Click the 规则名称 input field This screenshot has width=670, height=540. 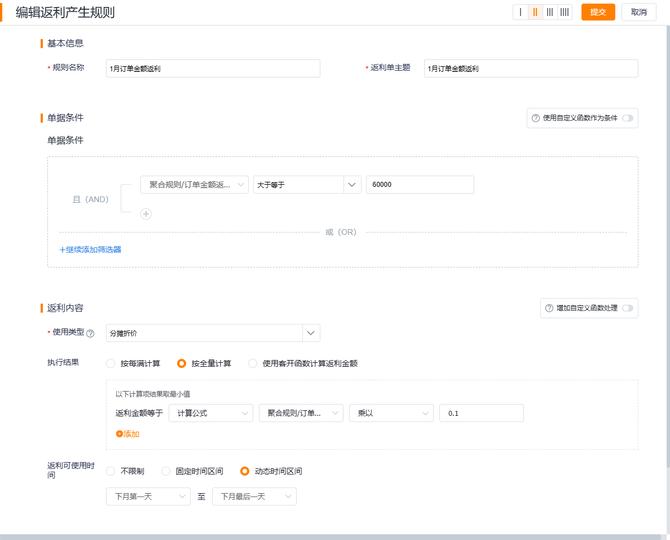pyautogui.click(x=212, y=68)
